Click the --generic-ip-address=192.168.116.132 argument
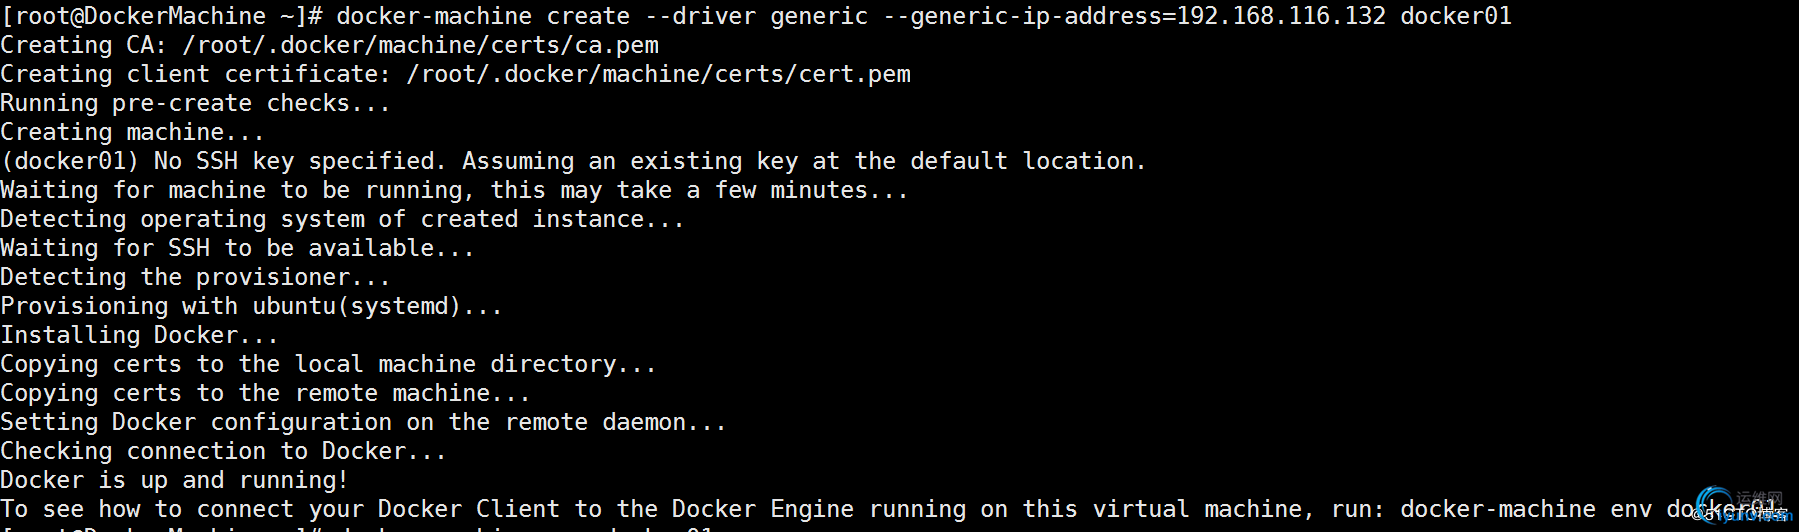This screenshot has height=532, width=1799. coord(1134,16)
